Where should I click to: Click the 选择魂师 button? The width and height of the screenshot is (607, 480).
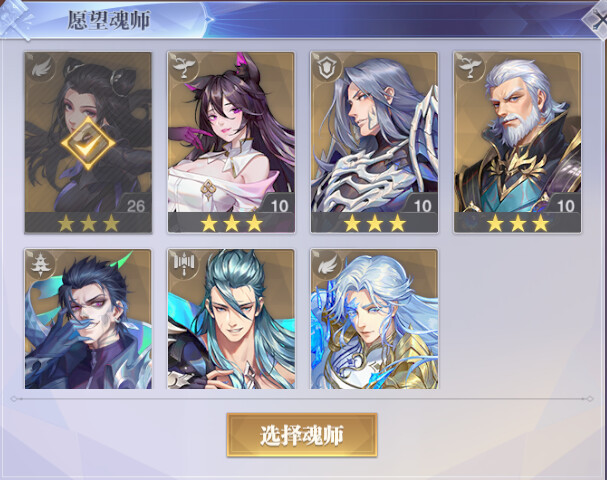coord(302,435)
